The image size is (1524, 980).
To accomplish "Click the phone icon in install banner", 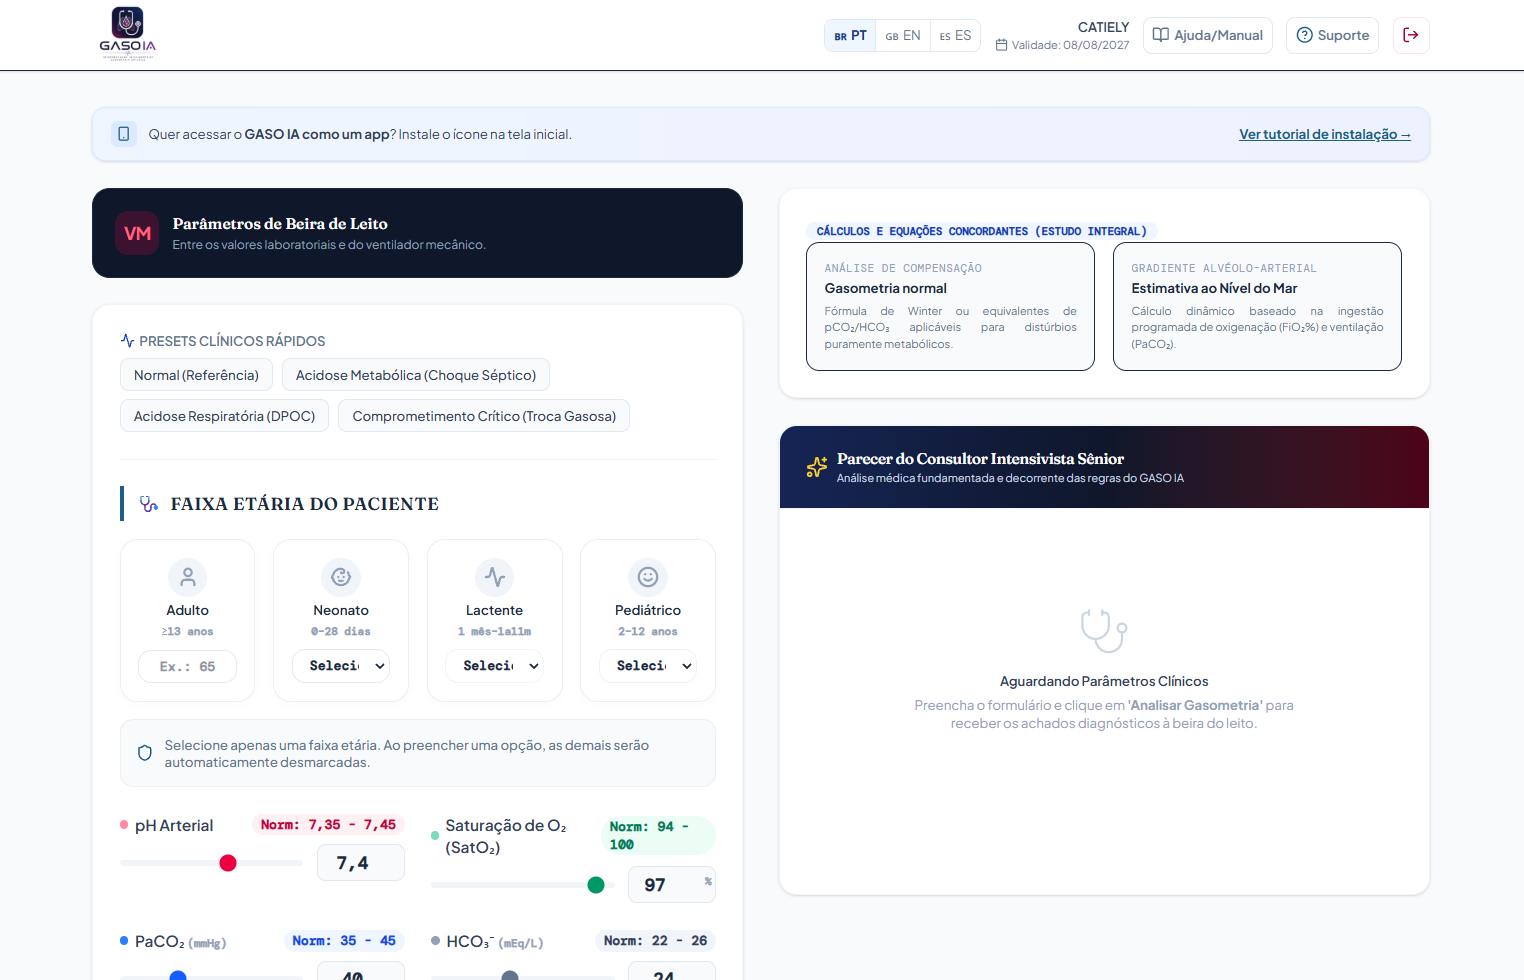I will 124,134.
